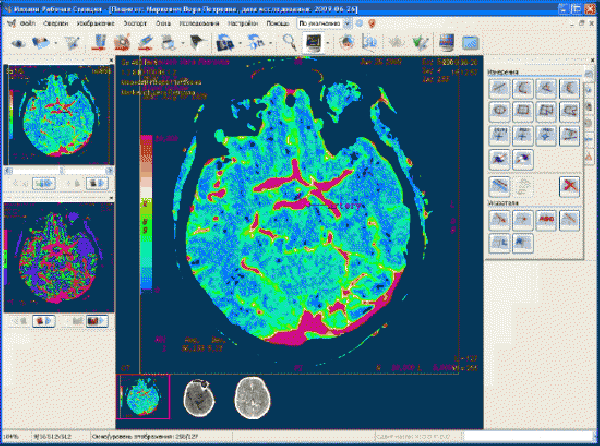Select the first arrow pointer tool under Указатели
This screenshot has width=600, height=446.
(x=499, y=220)
